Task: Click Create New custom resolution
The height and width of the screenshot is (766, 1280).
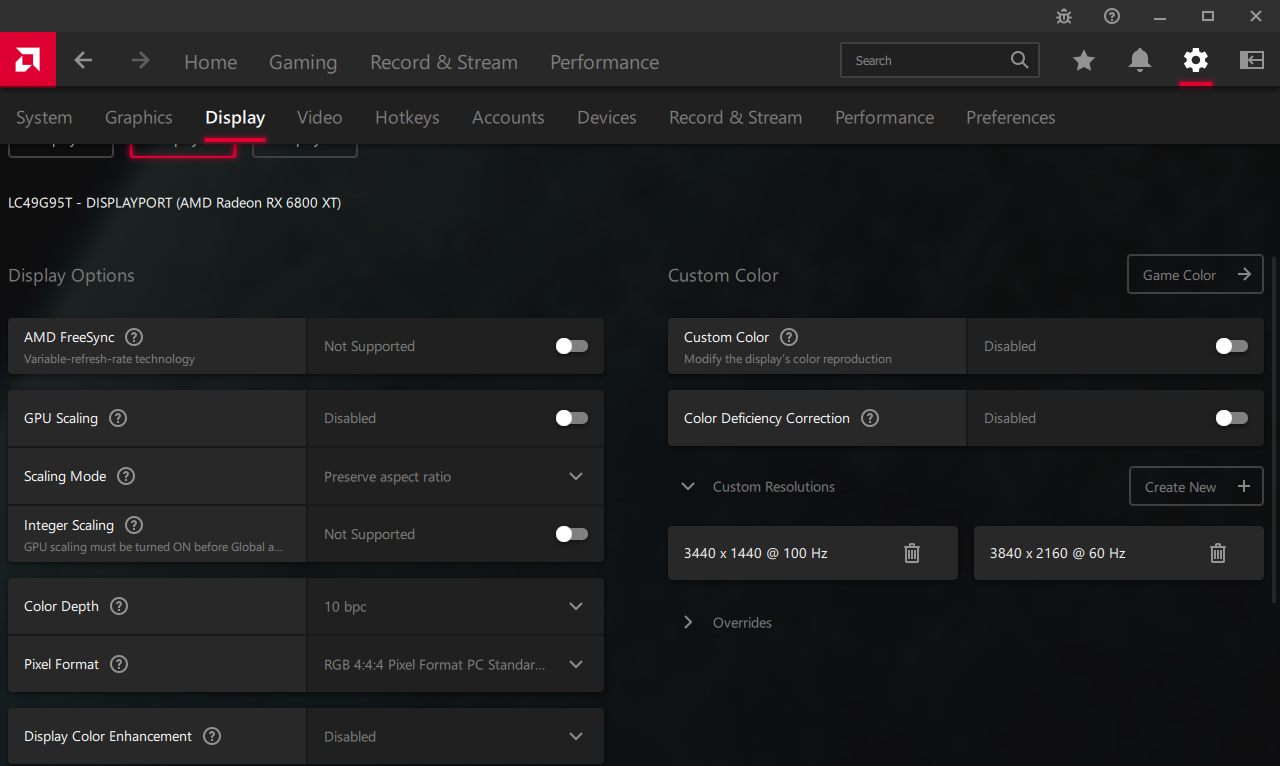Action: (x=1196, y=487)
